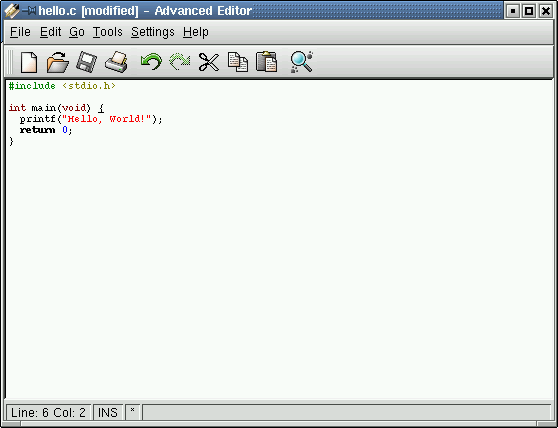
Task: Open the Edit menu
Action: pos(51,32)
